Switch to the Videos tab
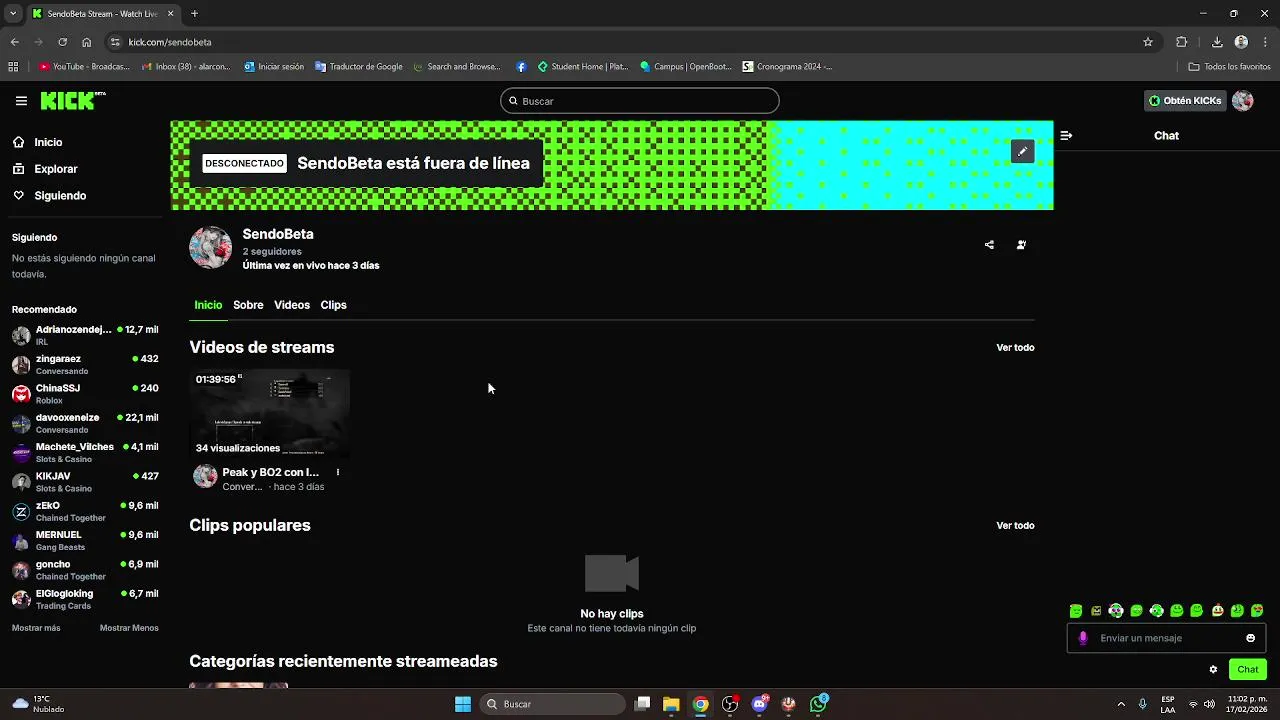Viewport: 1280px width, 720px height. tap(292, 305)
